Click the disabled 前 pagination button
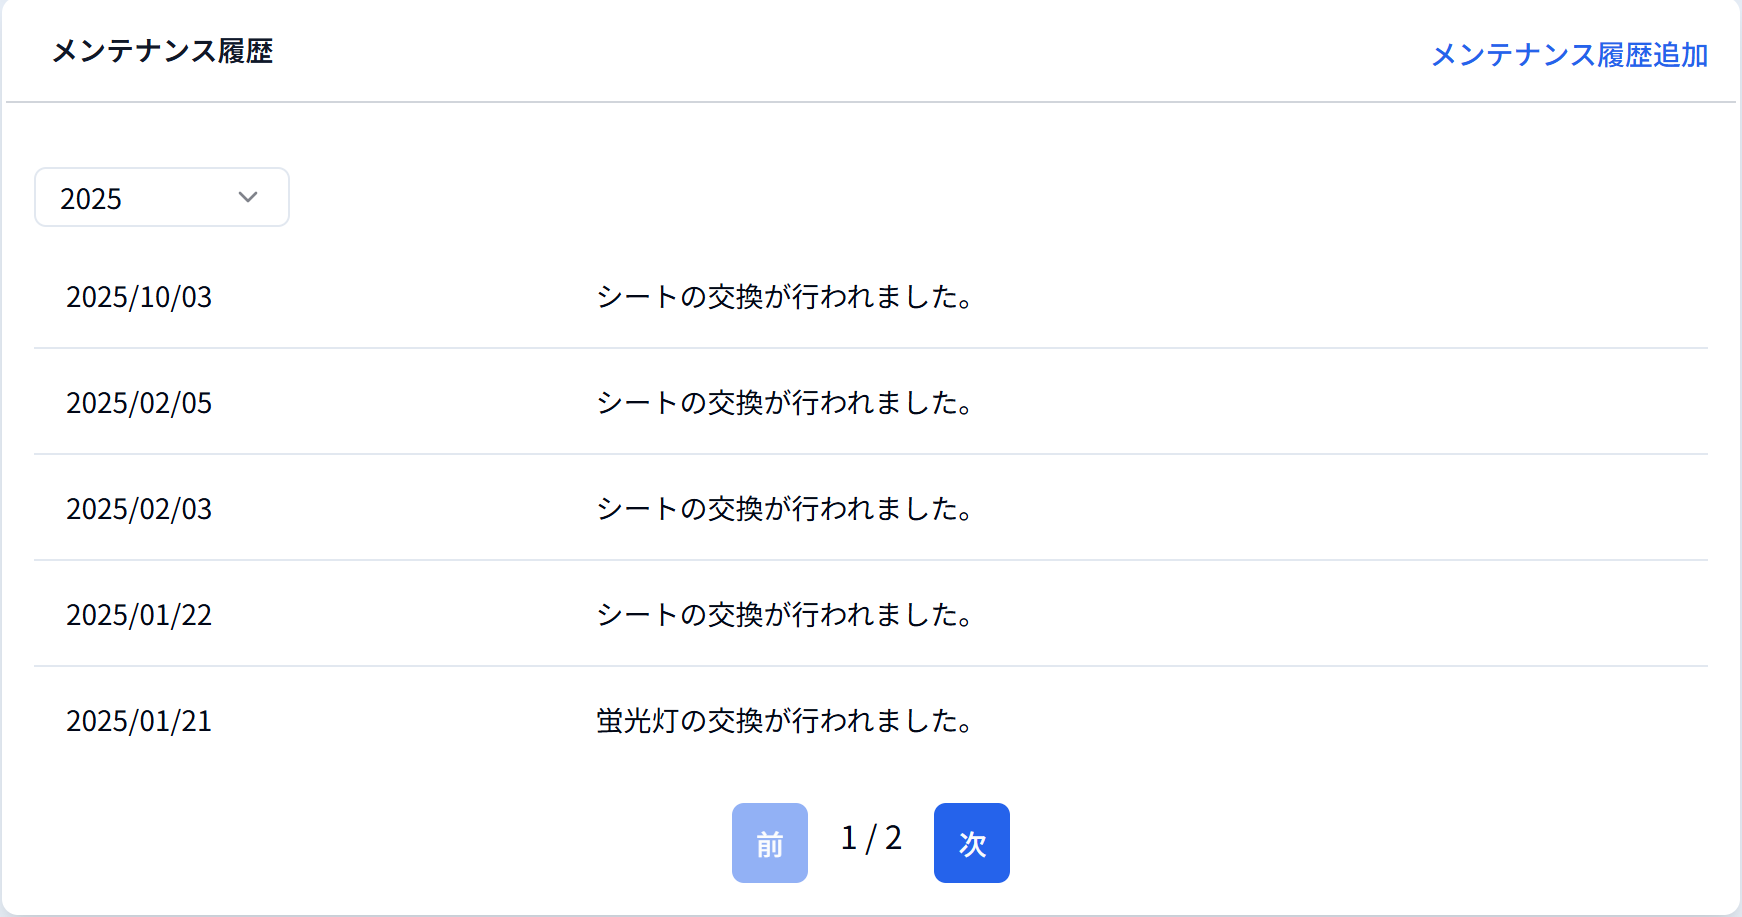 (769, 843)
